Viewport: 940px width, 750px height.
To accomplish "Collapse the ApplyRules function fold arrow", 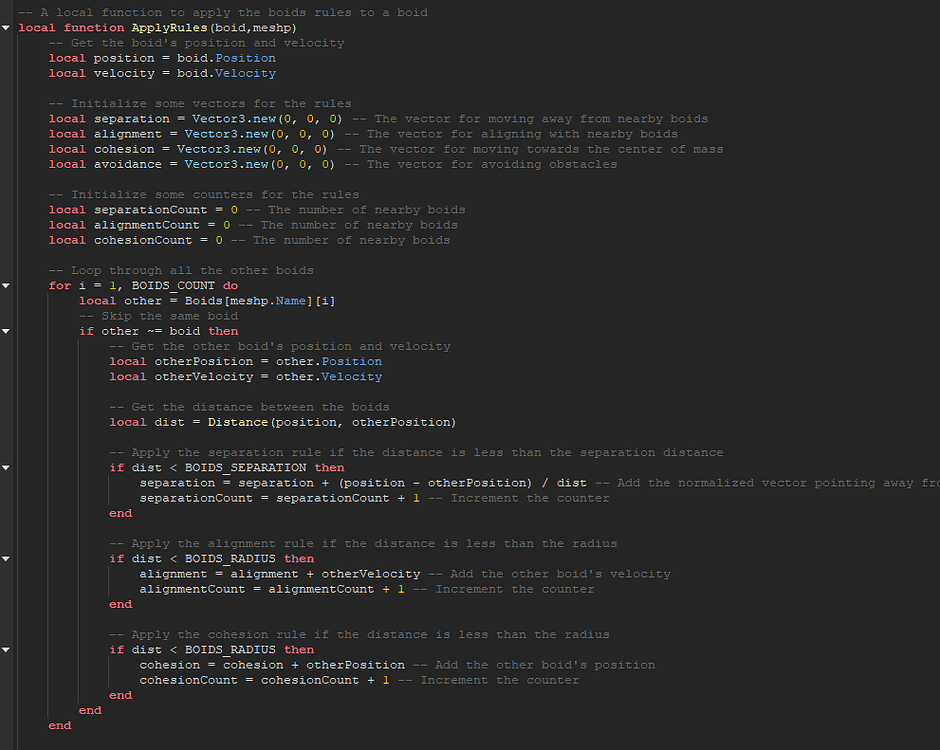I will [6, 27].
